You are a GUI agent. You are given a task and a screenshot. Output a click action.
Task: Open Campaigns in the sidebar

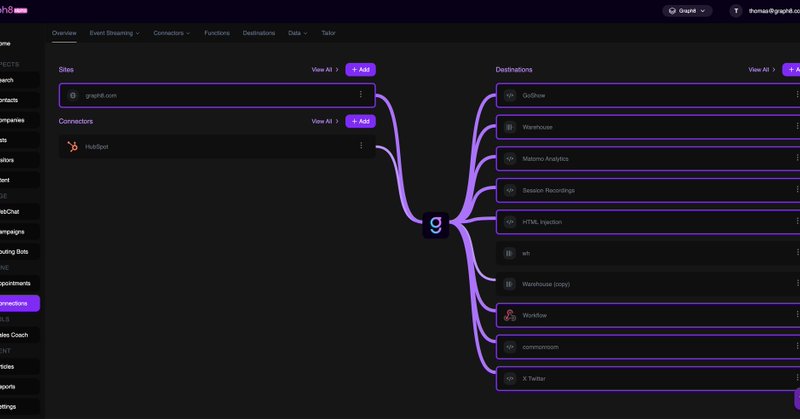19,232
